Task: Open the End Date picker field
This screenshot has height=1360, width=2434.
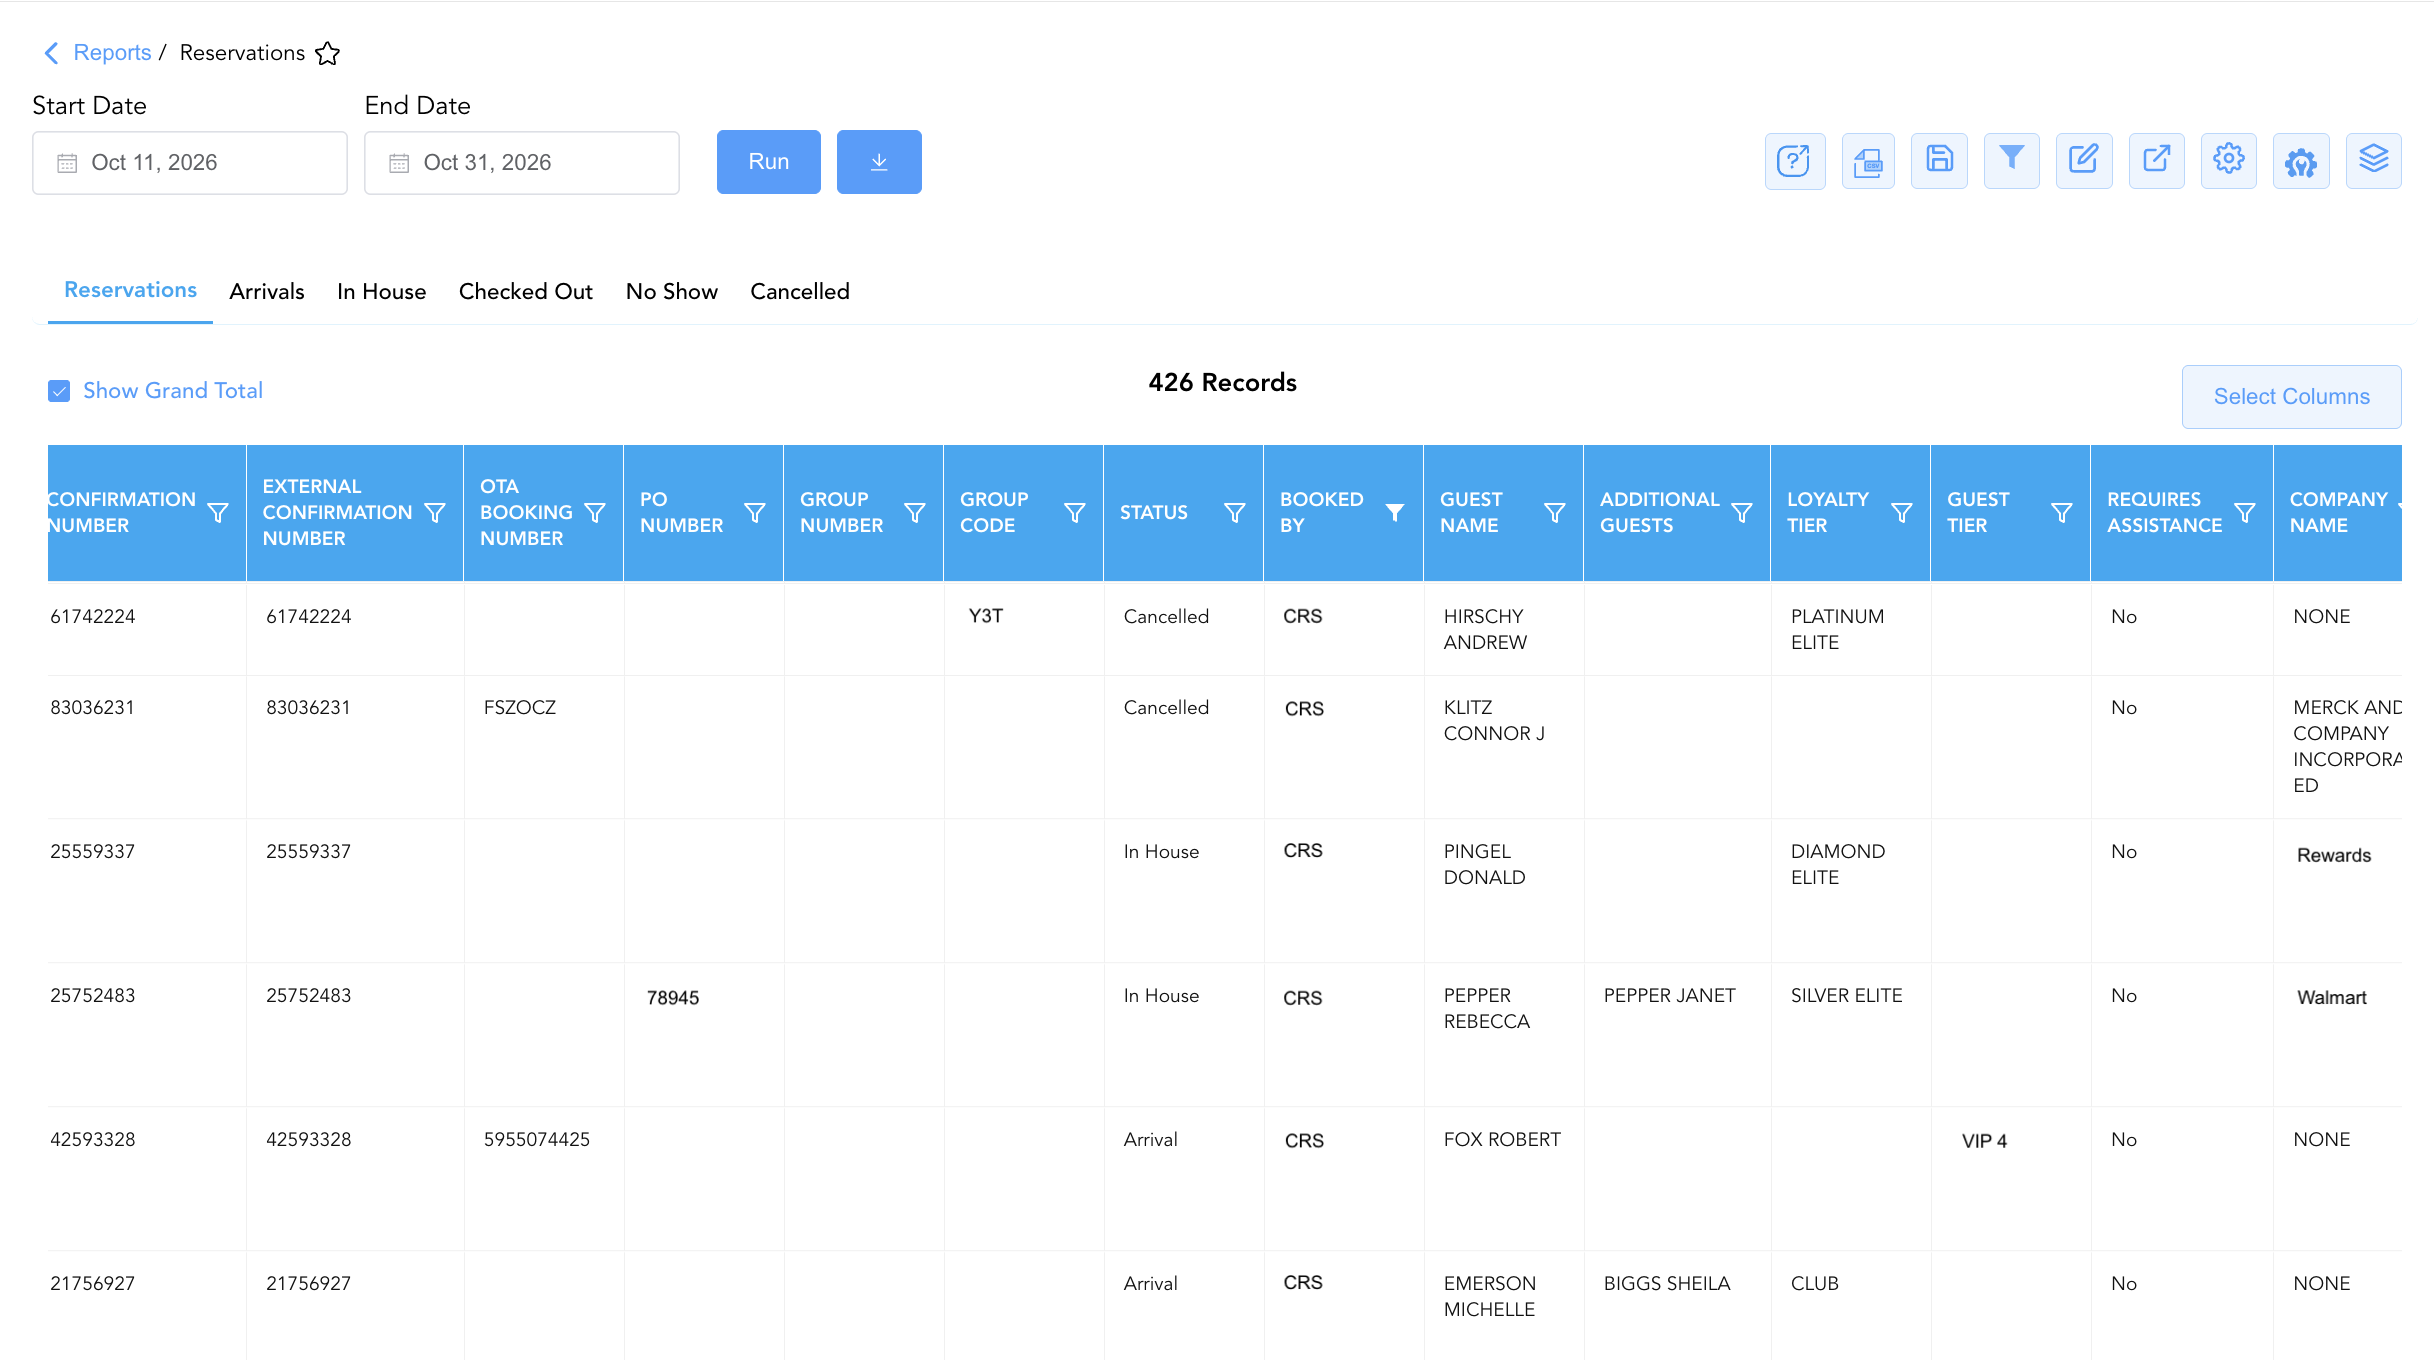Action: [522, 163]
